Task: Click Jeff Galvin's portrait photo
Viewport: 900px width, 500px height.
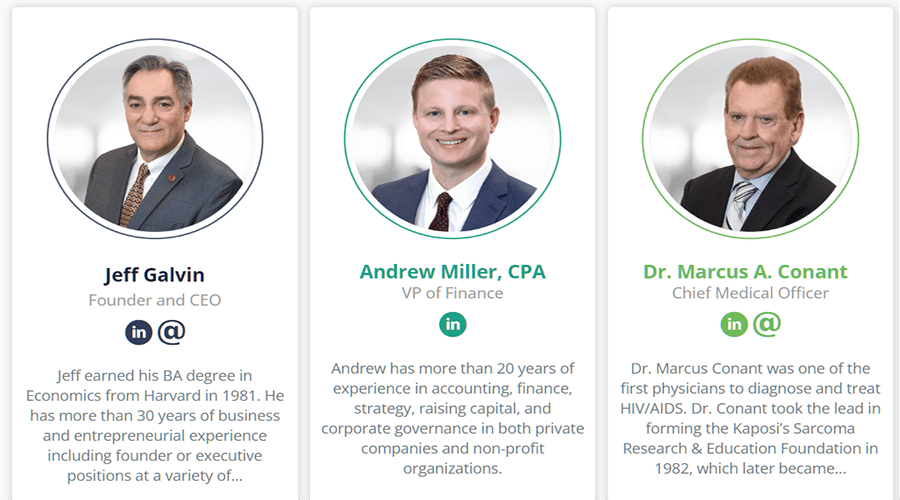Action: pos(155,138)
